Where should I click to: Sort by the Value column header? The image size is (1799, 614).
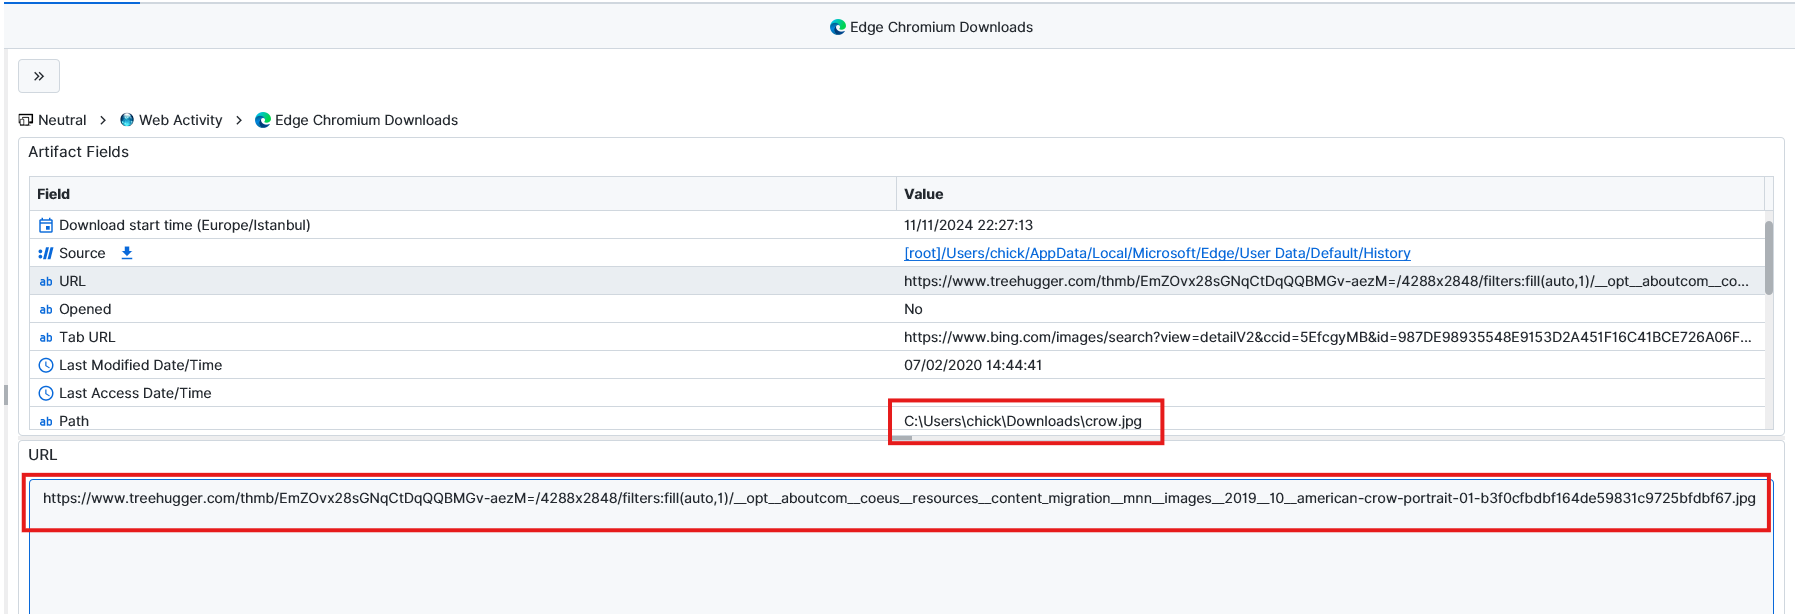(923, 194)
